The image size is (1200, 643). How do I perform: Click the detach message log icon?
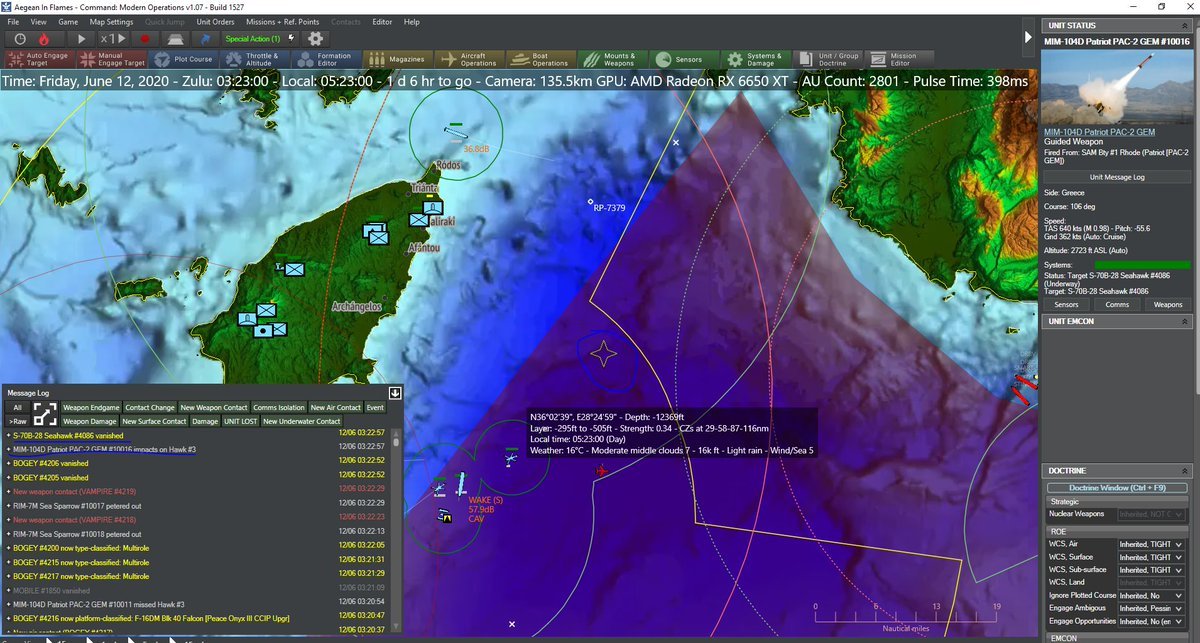point(395,393)
